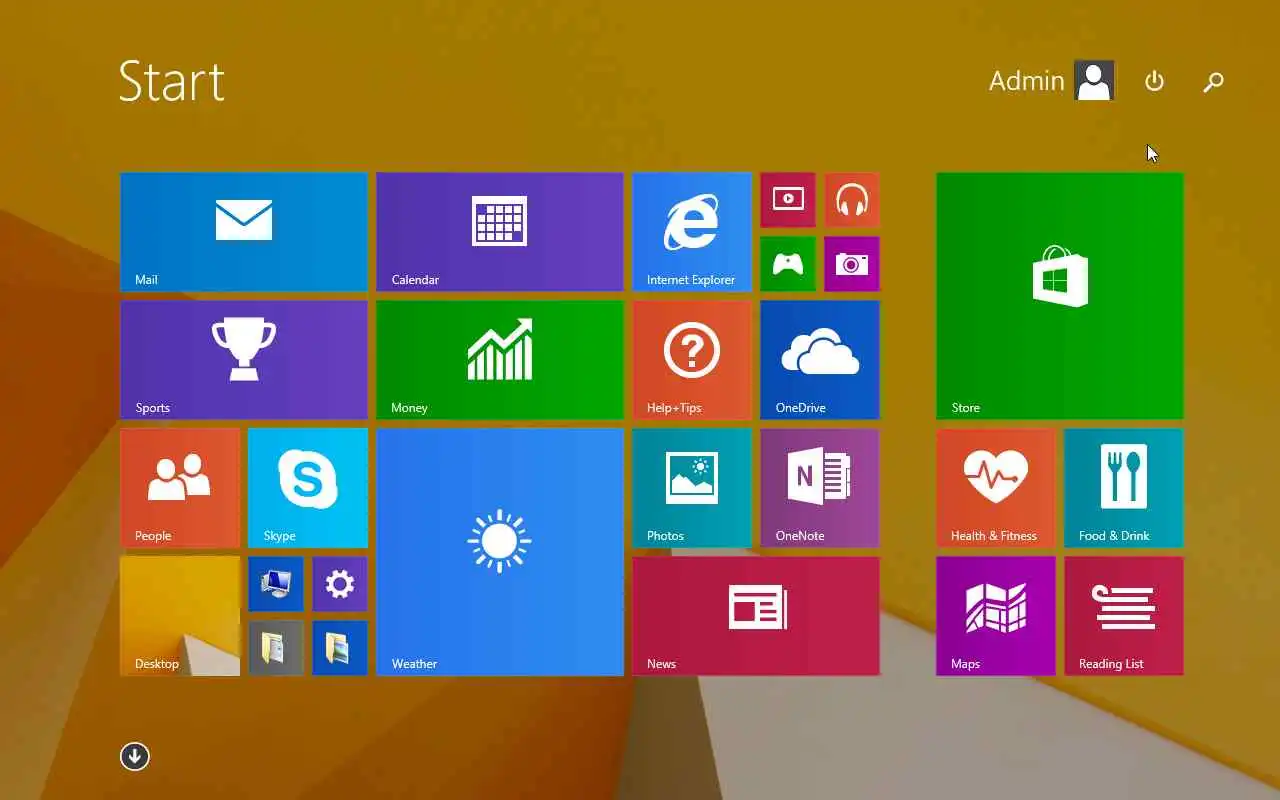This screenshot has height=800, width=1280.
Task: Launch Internet Explorer tile
Action: [x=692, y=232]
